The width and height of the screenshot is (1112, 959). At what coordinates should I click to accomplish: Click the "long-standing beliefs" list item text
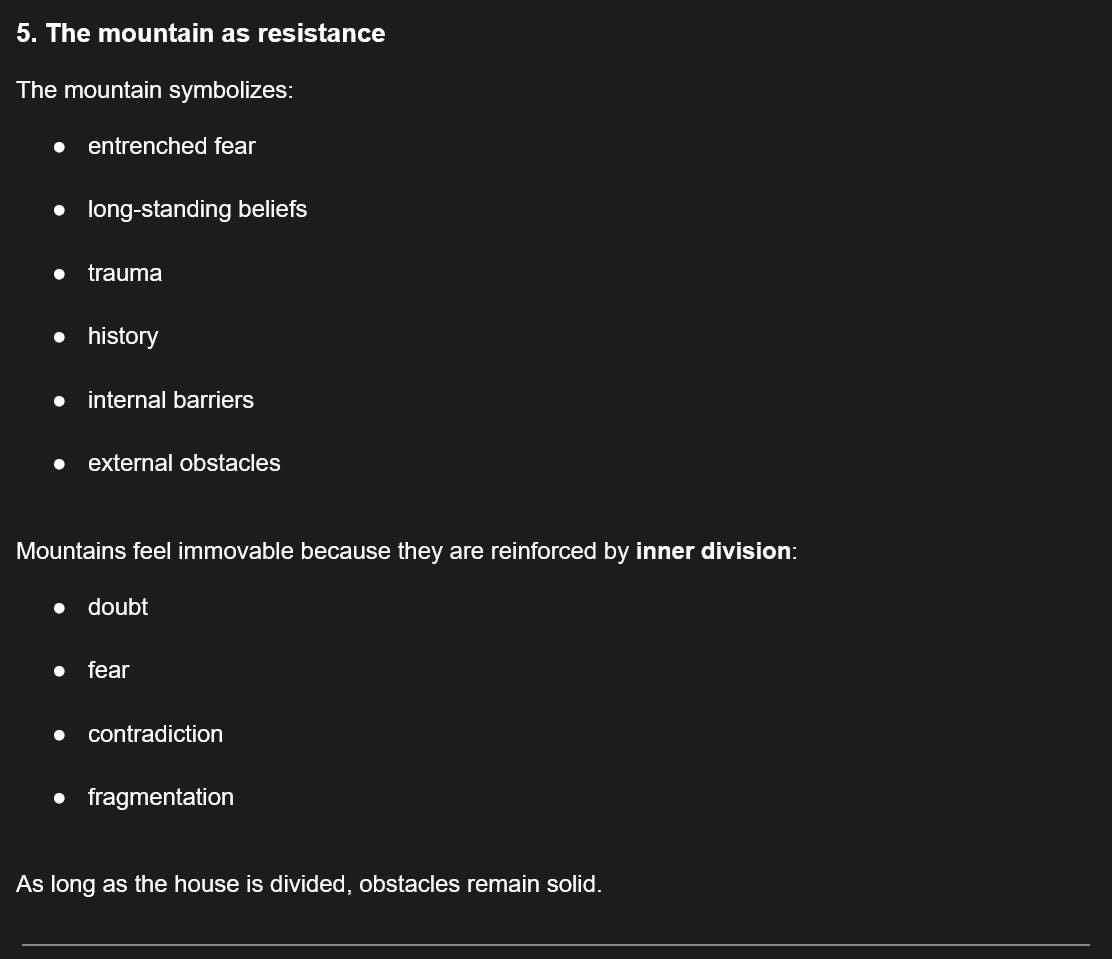coord(197,209)
